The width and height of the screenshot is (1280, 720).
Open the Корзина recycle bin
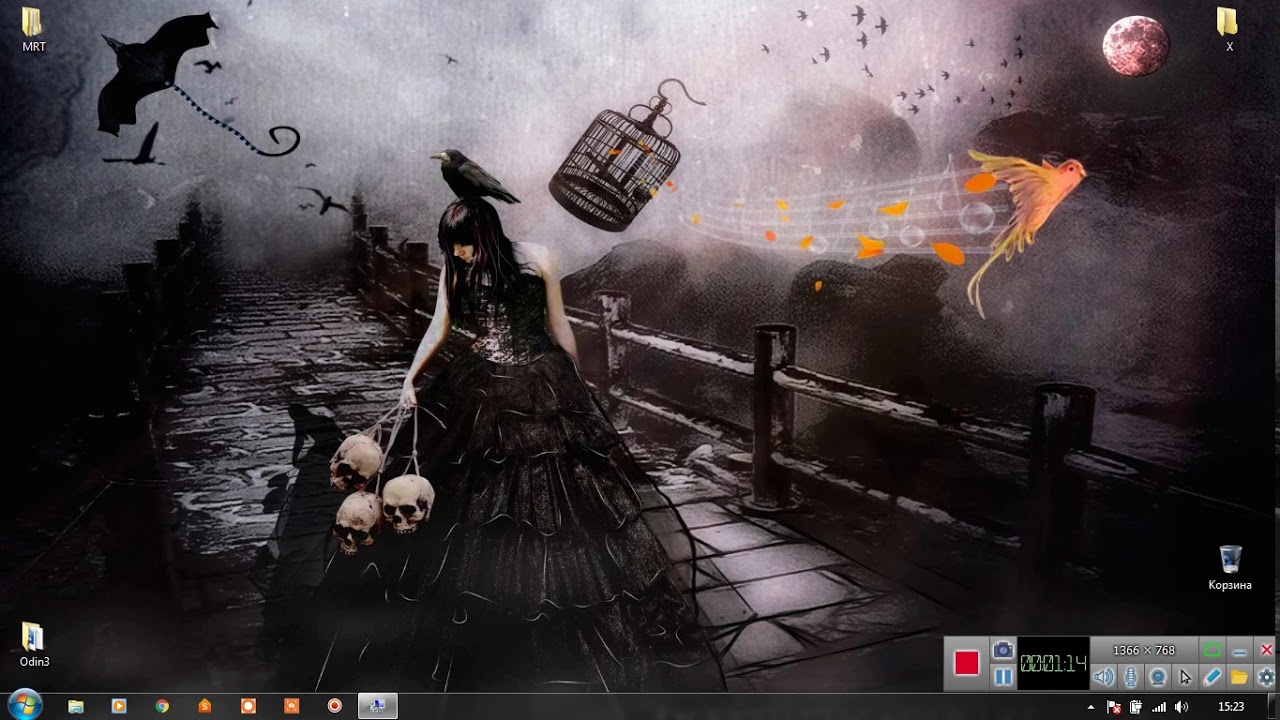tap(1230, 568)
